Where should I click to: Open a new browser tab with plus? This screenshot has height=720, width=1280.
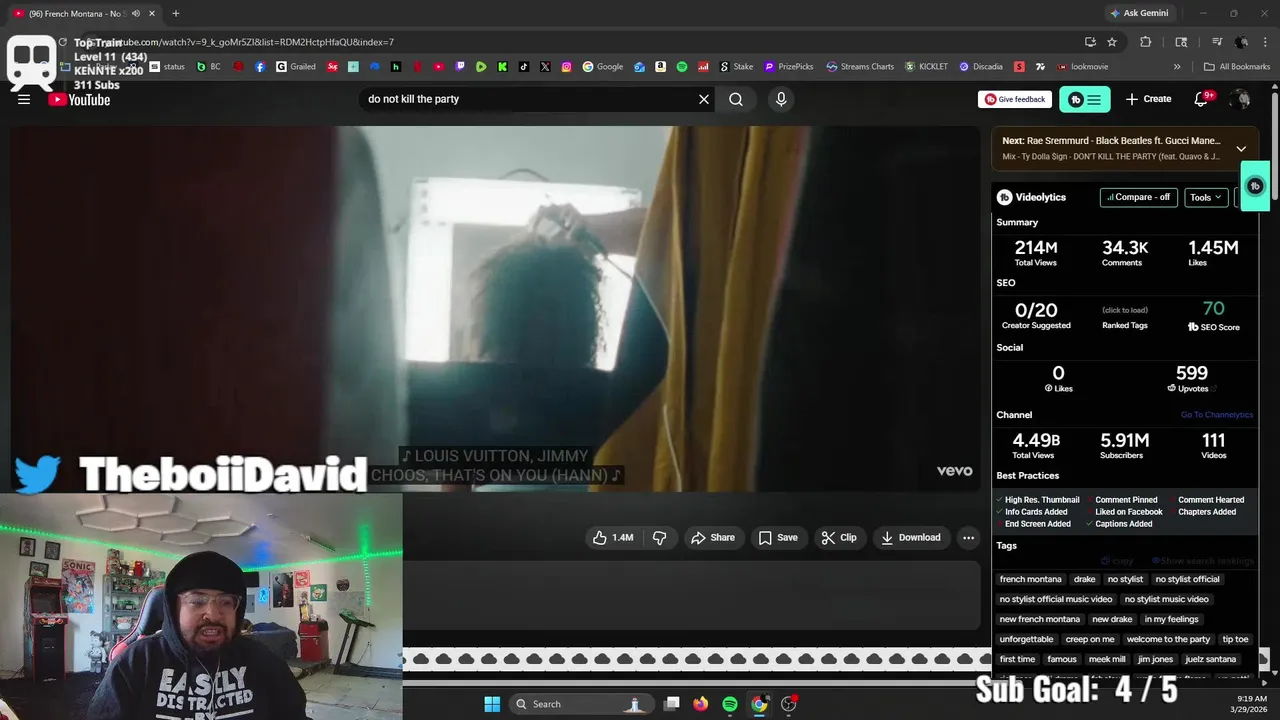coord(176,13)
